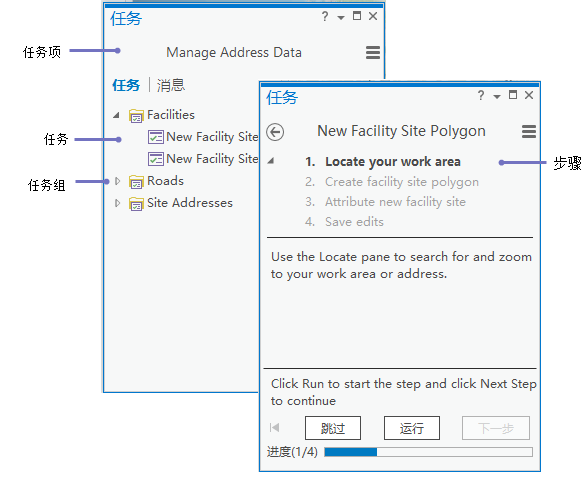587x481 pixels.
Task: Click the help question mark in back pane
Action: click(x=325, y=16)
